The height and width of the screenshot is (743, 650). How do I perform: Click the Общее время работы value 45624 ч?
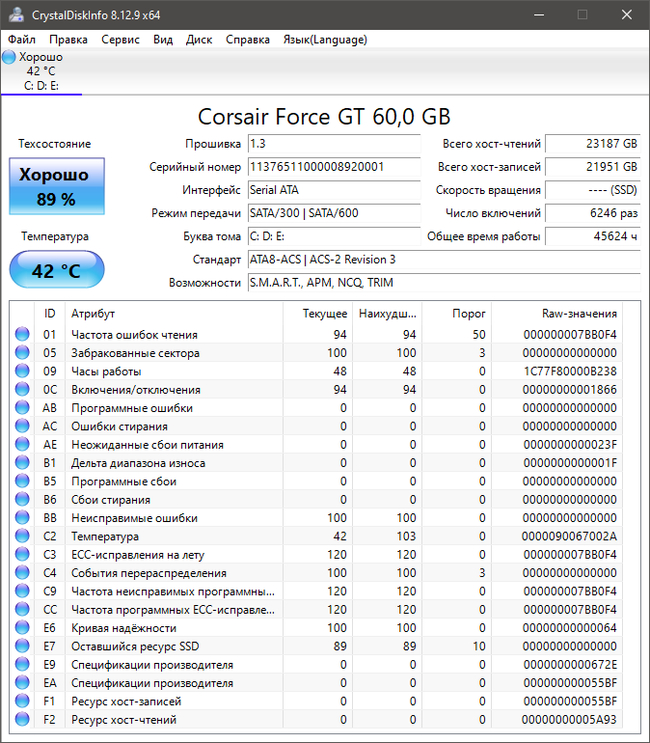point(593,236)
